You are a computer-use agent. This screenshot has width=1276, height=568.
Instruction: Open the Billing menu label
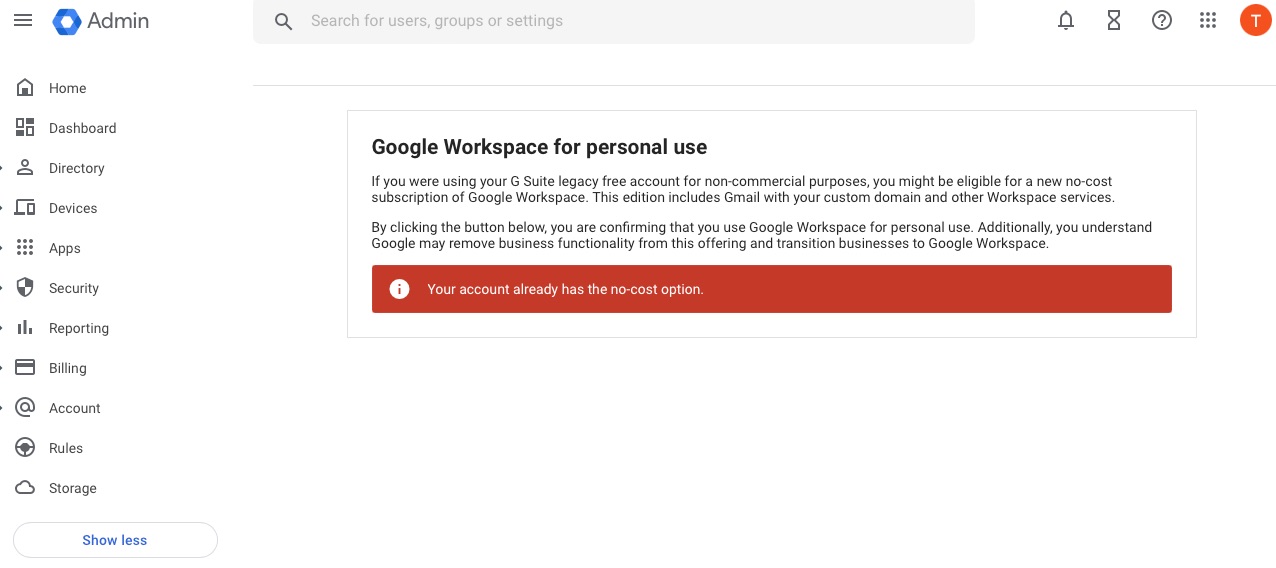pos(68,368)
